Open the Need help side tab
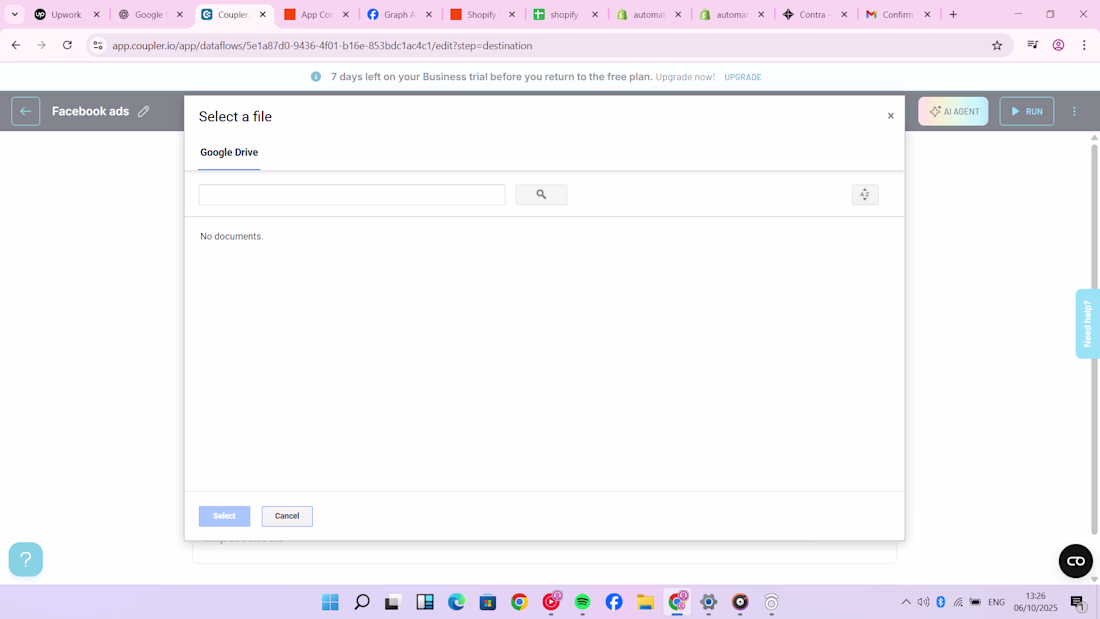 point(1087,324)
